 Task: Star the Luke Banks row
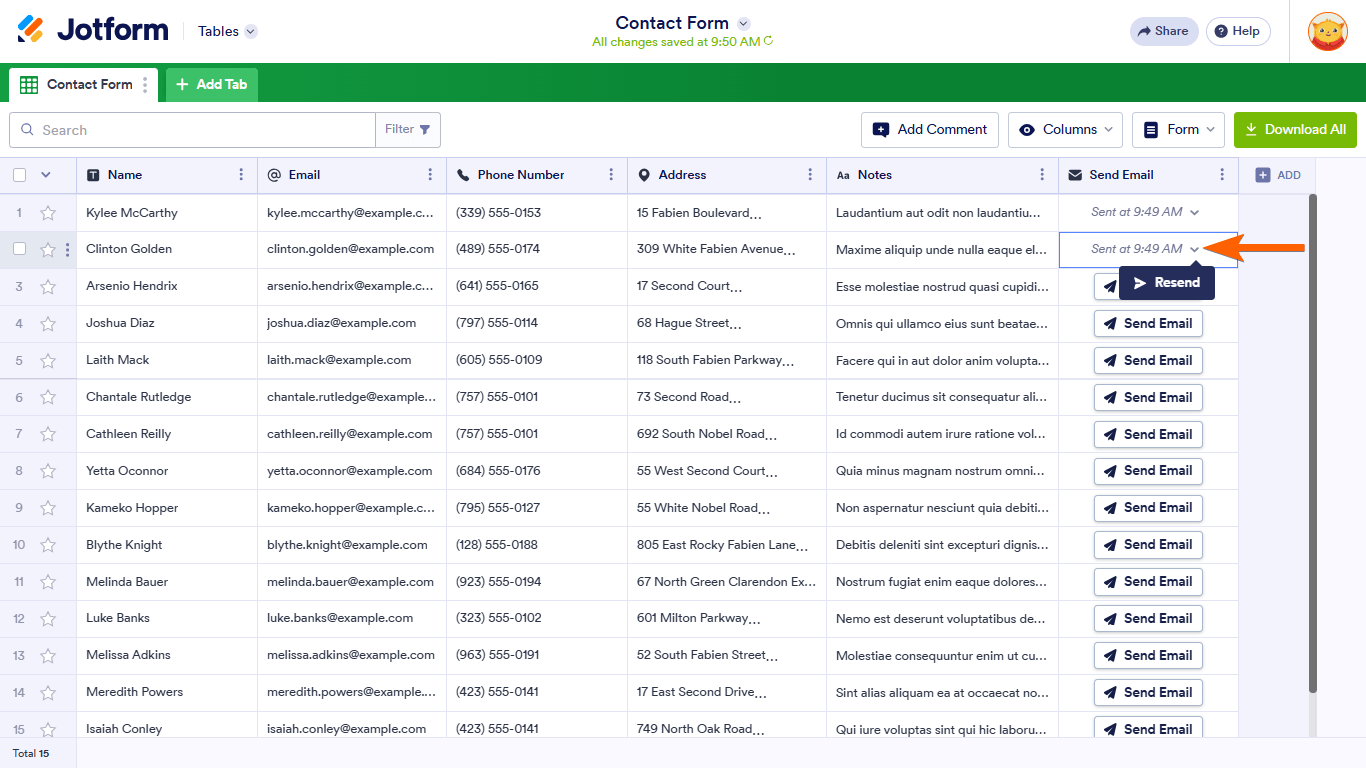[48, 619]
